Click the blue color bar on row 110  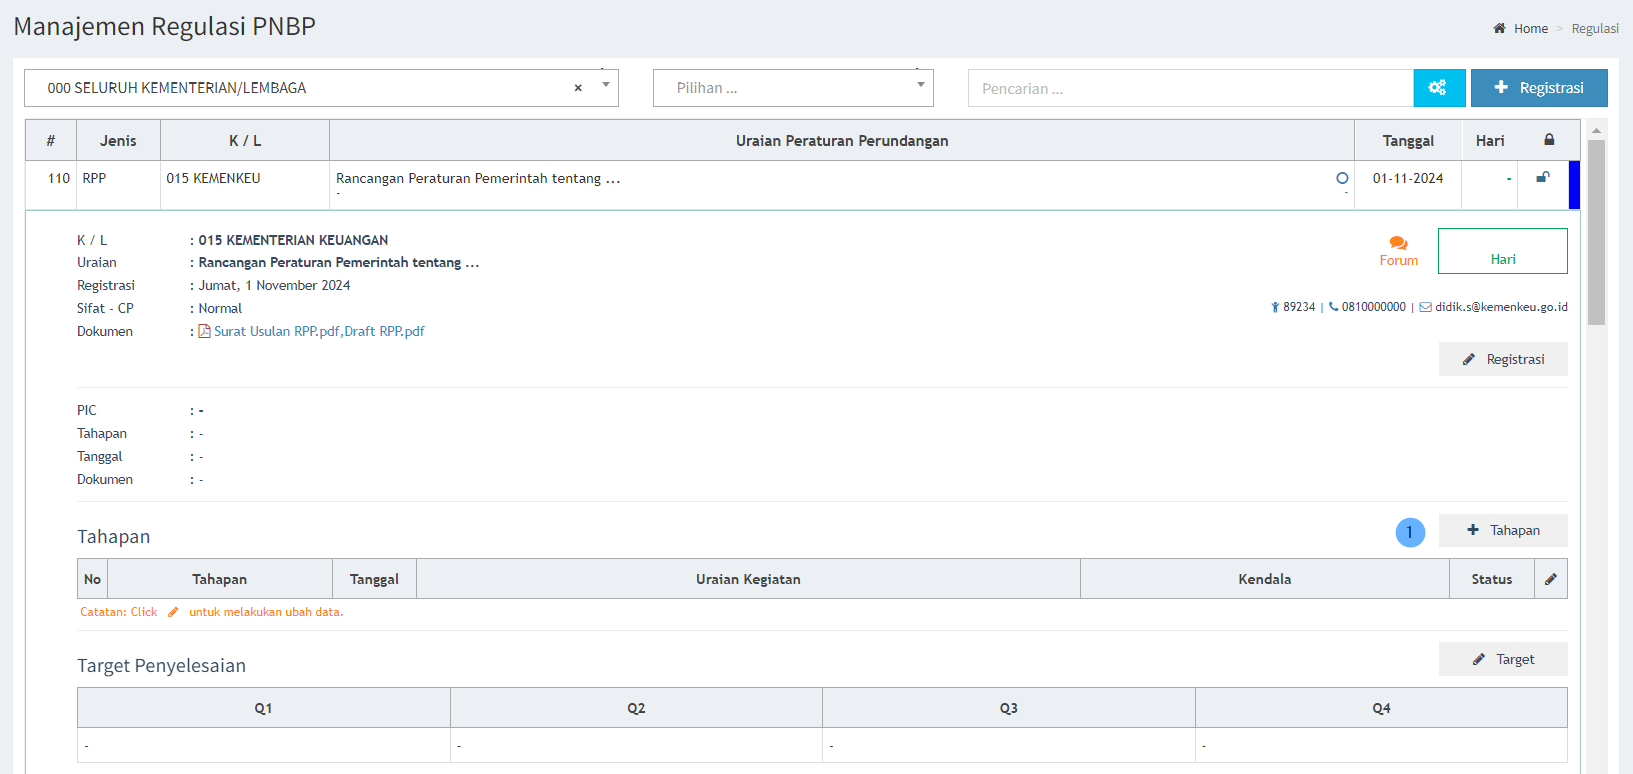coord(1574,185)
